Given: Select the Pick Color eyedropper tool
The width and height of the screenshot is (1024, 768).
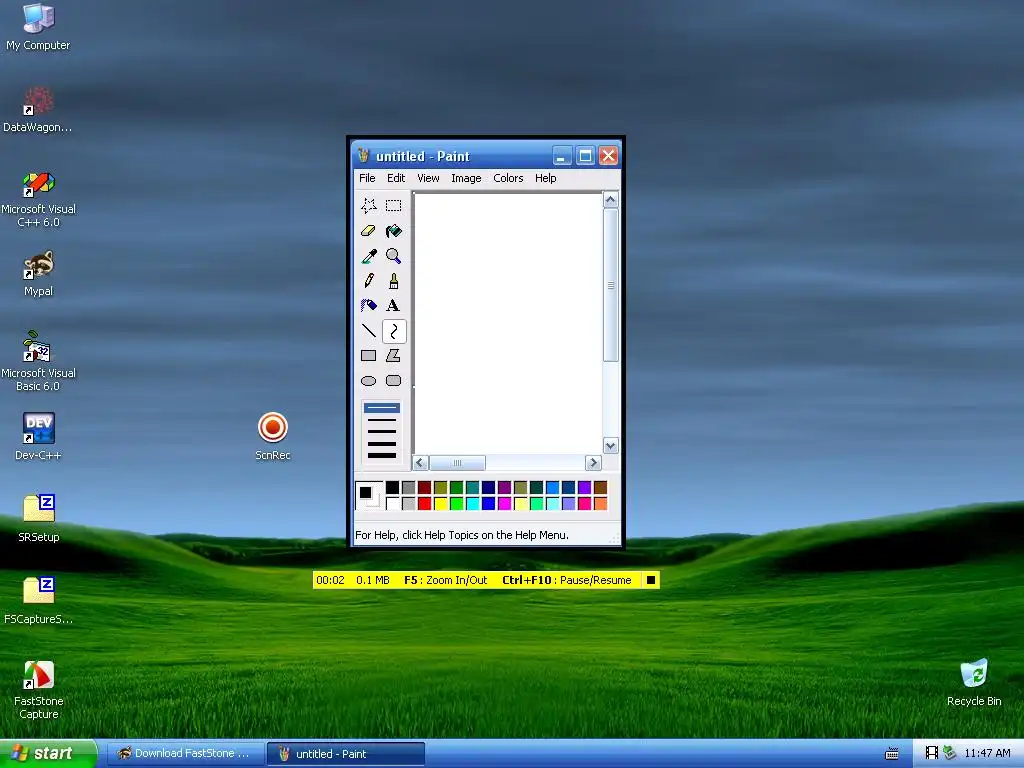Looking at the screenshot, I should (368, 256).
